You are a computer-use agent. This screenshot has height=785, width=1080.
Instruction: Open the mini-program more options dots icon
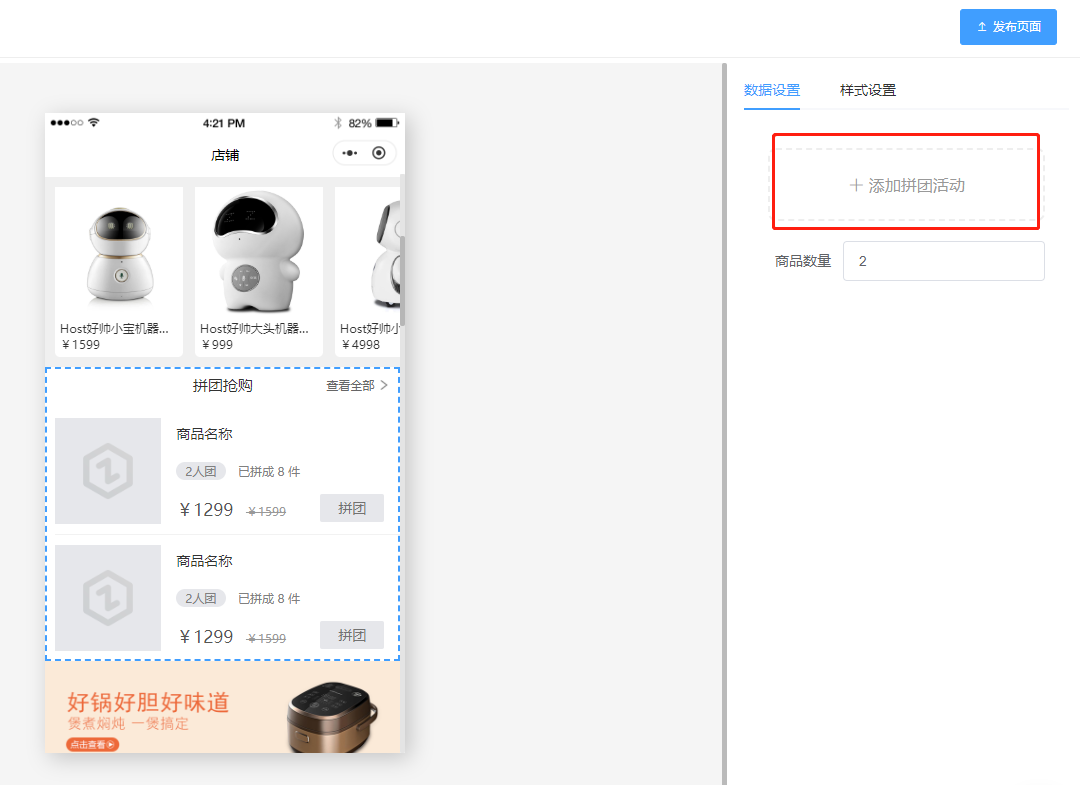point(350,153)
